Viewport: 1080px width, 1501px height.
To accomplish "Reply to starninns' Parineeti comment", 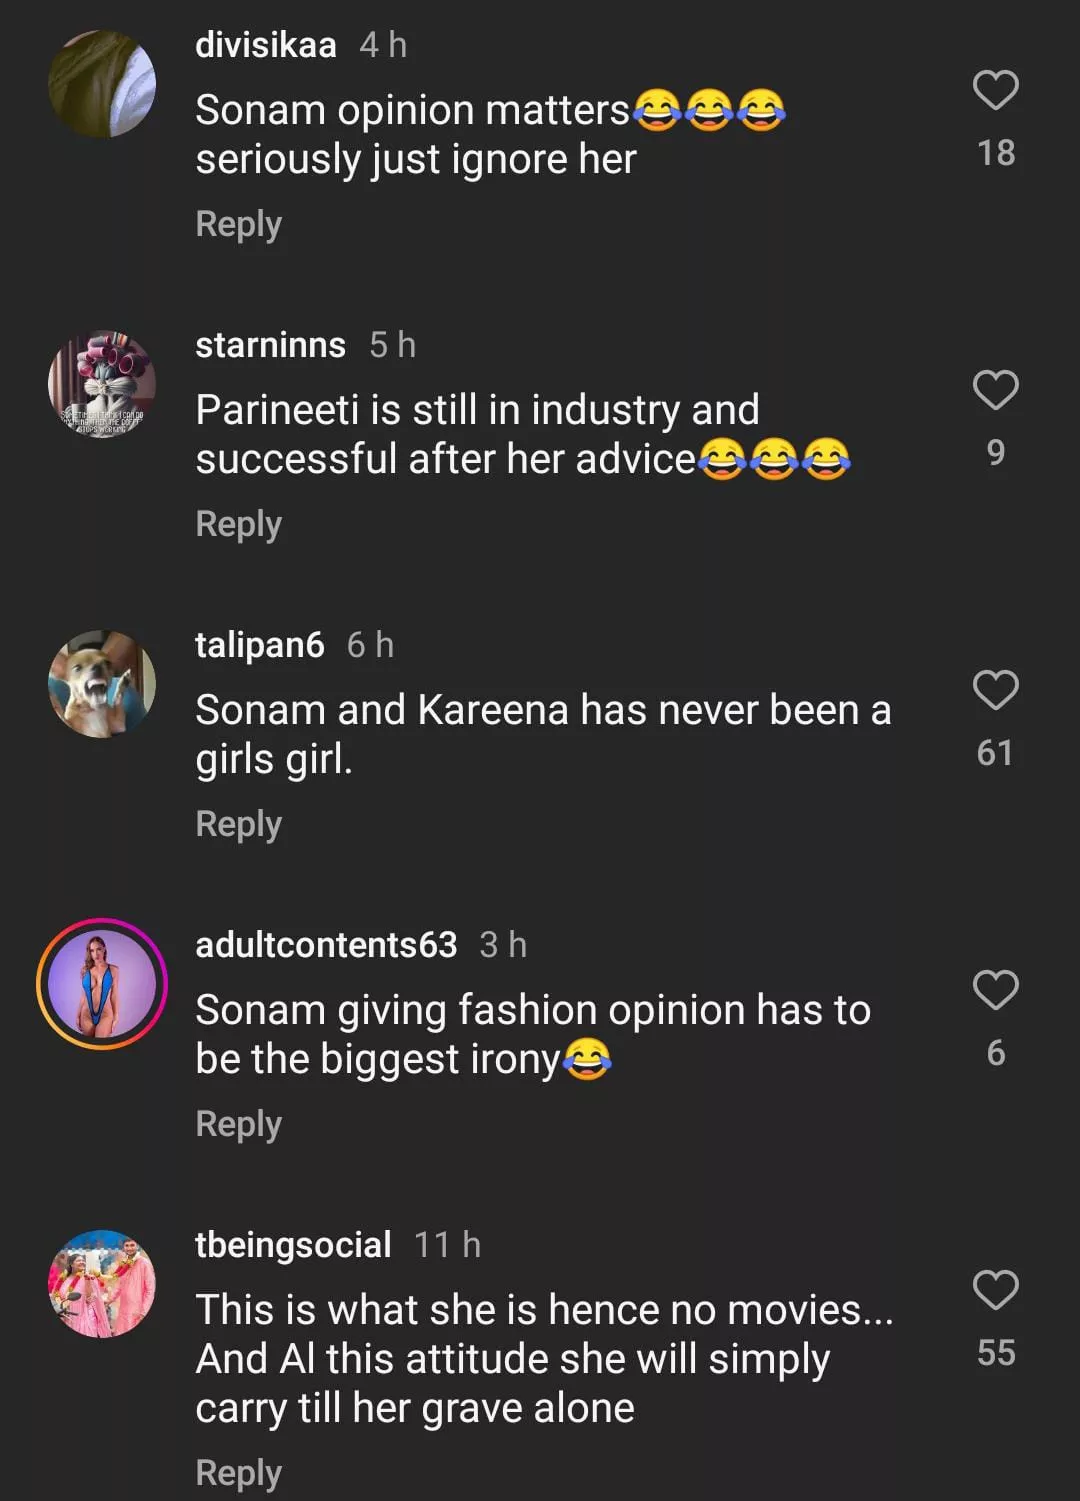I will [238, 524].
